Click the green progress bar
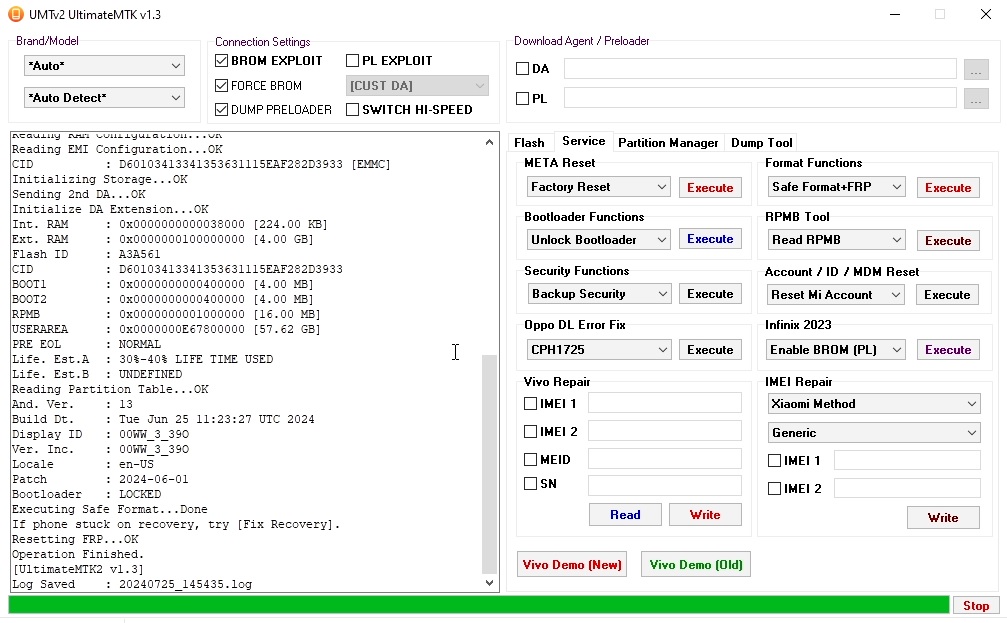Image resolution: width=1007 pixels, height=623 pixels. tap(478, 604)
